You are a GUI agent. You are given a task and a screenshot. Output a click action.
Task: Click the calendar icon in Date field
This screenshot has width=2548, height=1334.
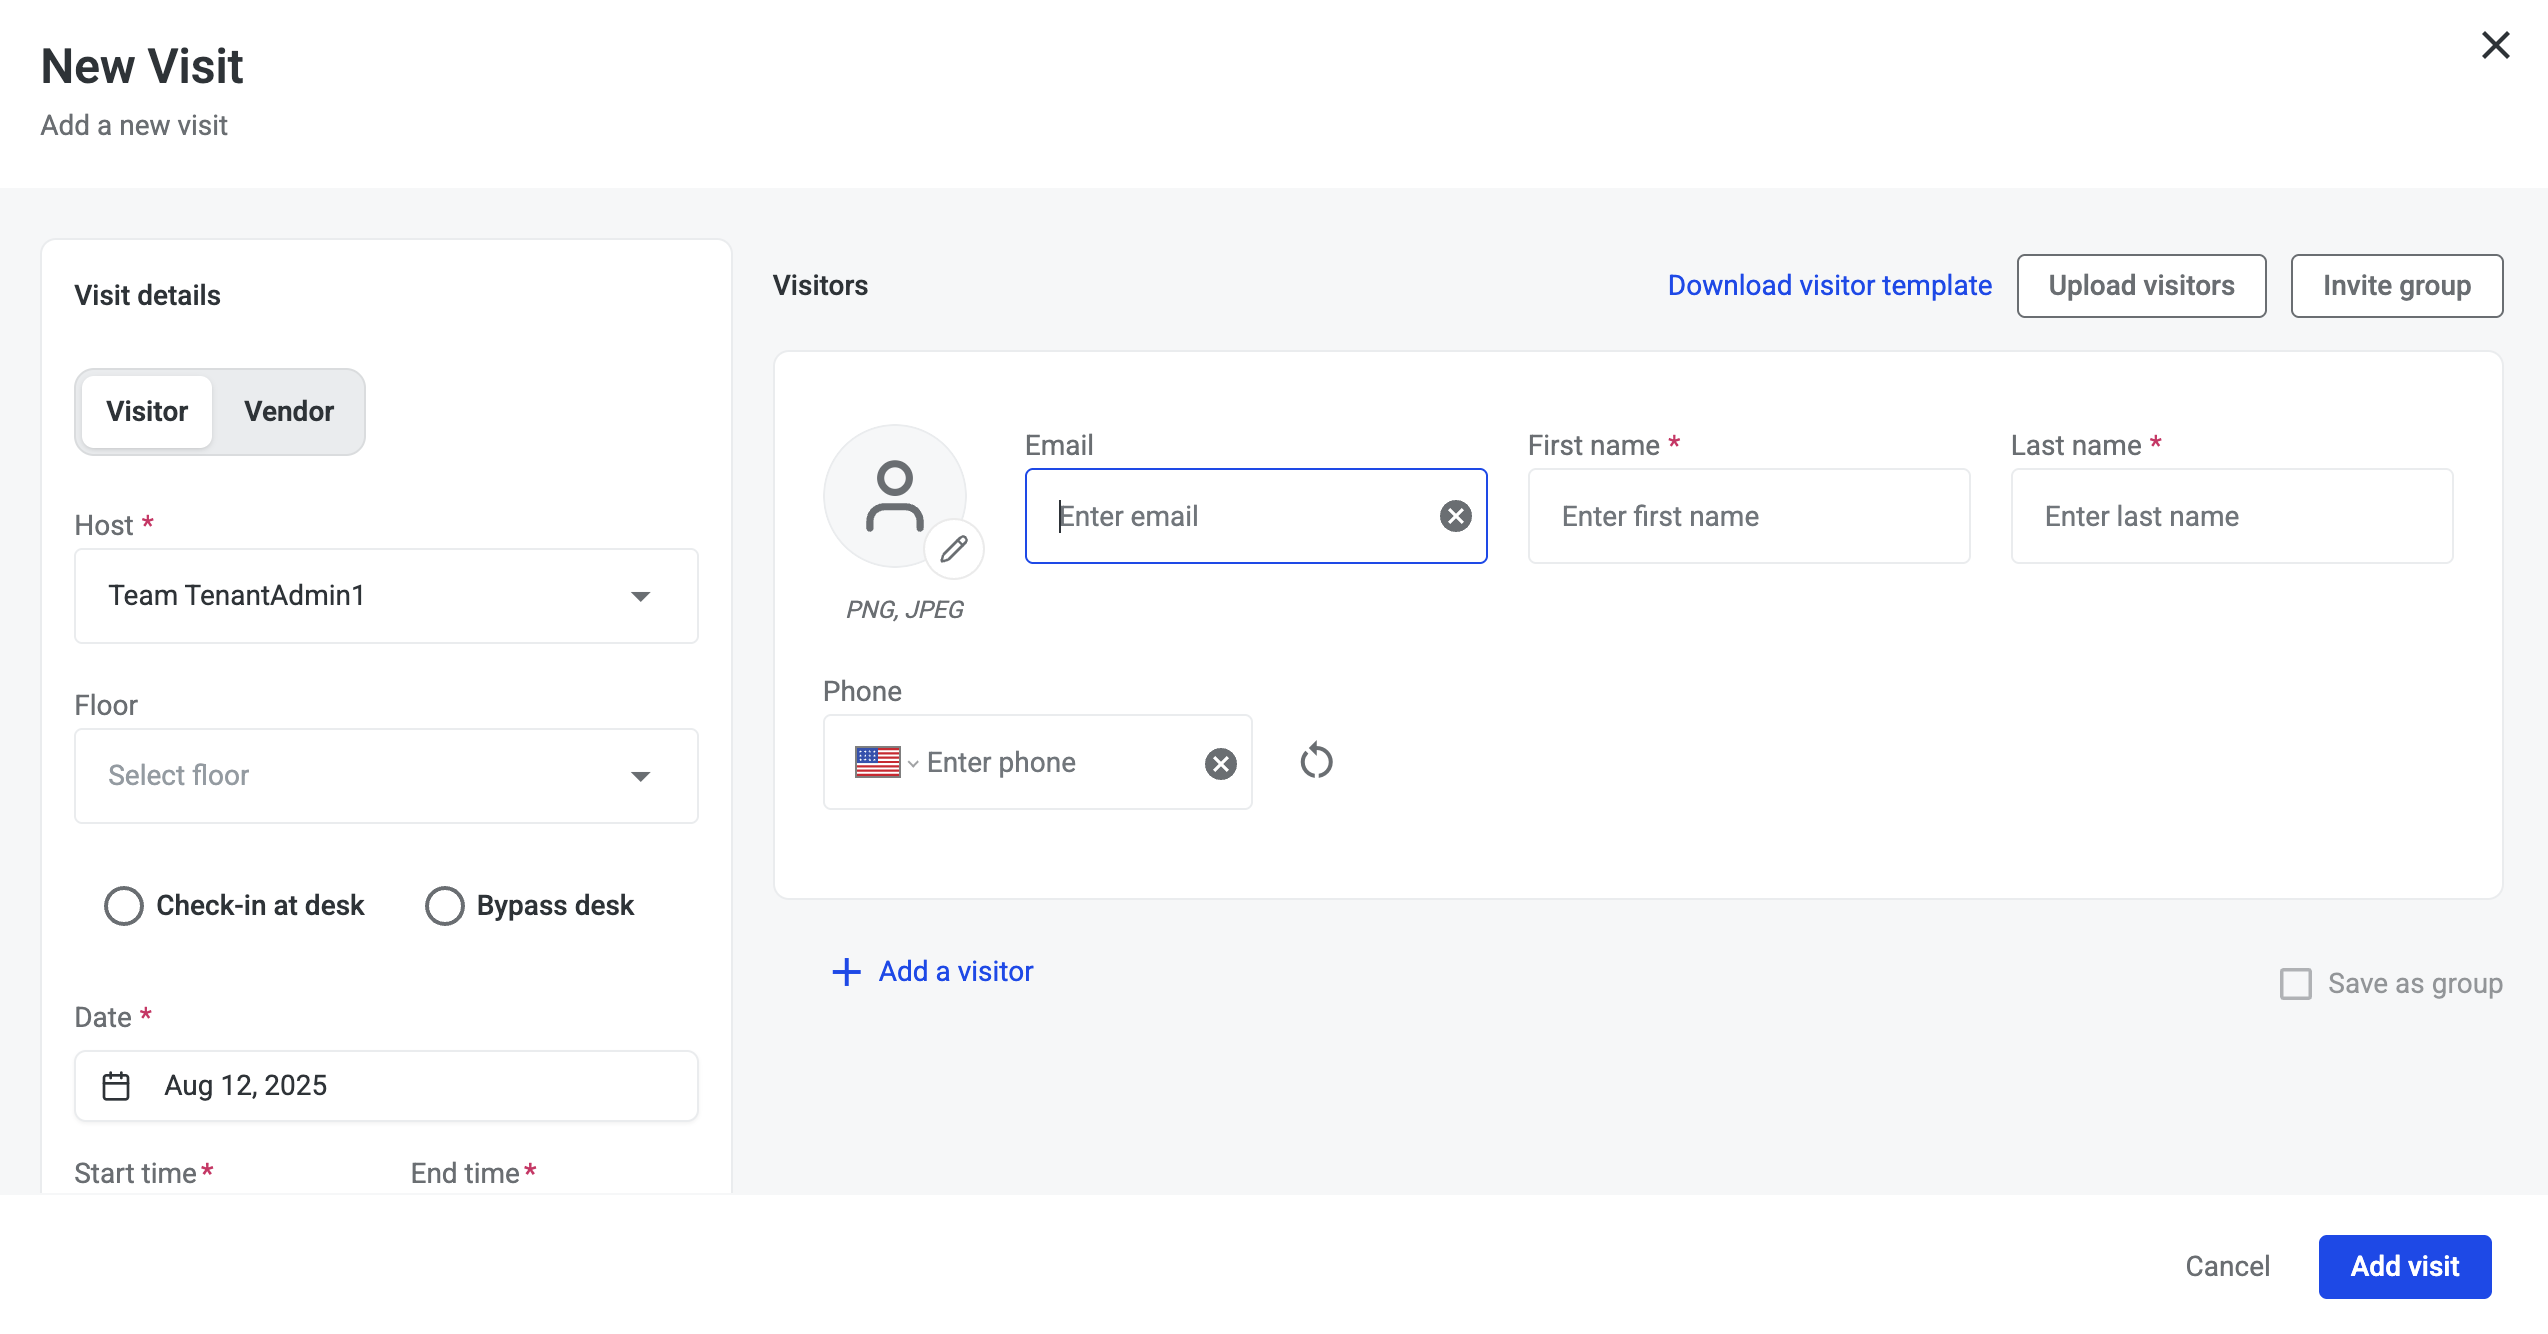[116, 1086]
